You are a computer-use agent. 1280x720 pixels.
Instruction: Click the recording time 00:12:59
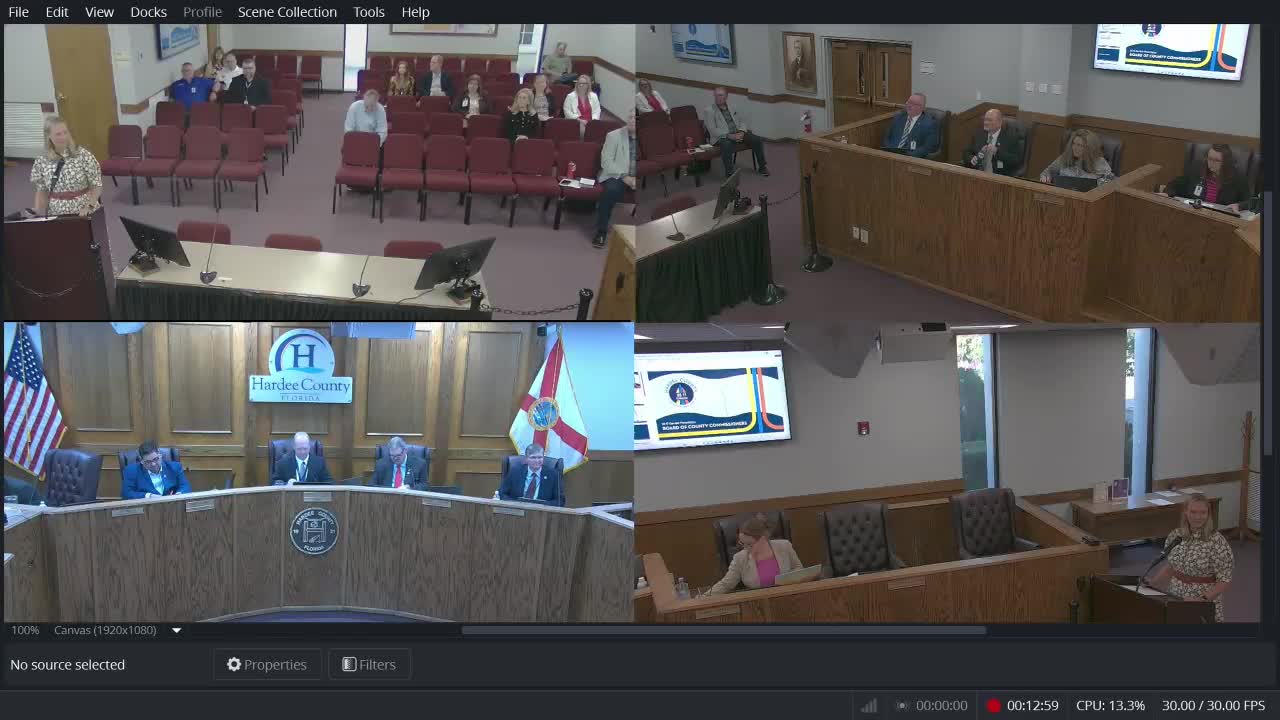coord(1033,705)
